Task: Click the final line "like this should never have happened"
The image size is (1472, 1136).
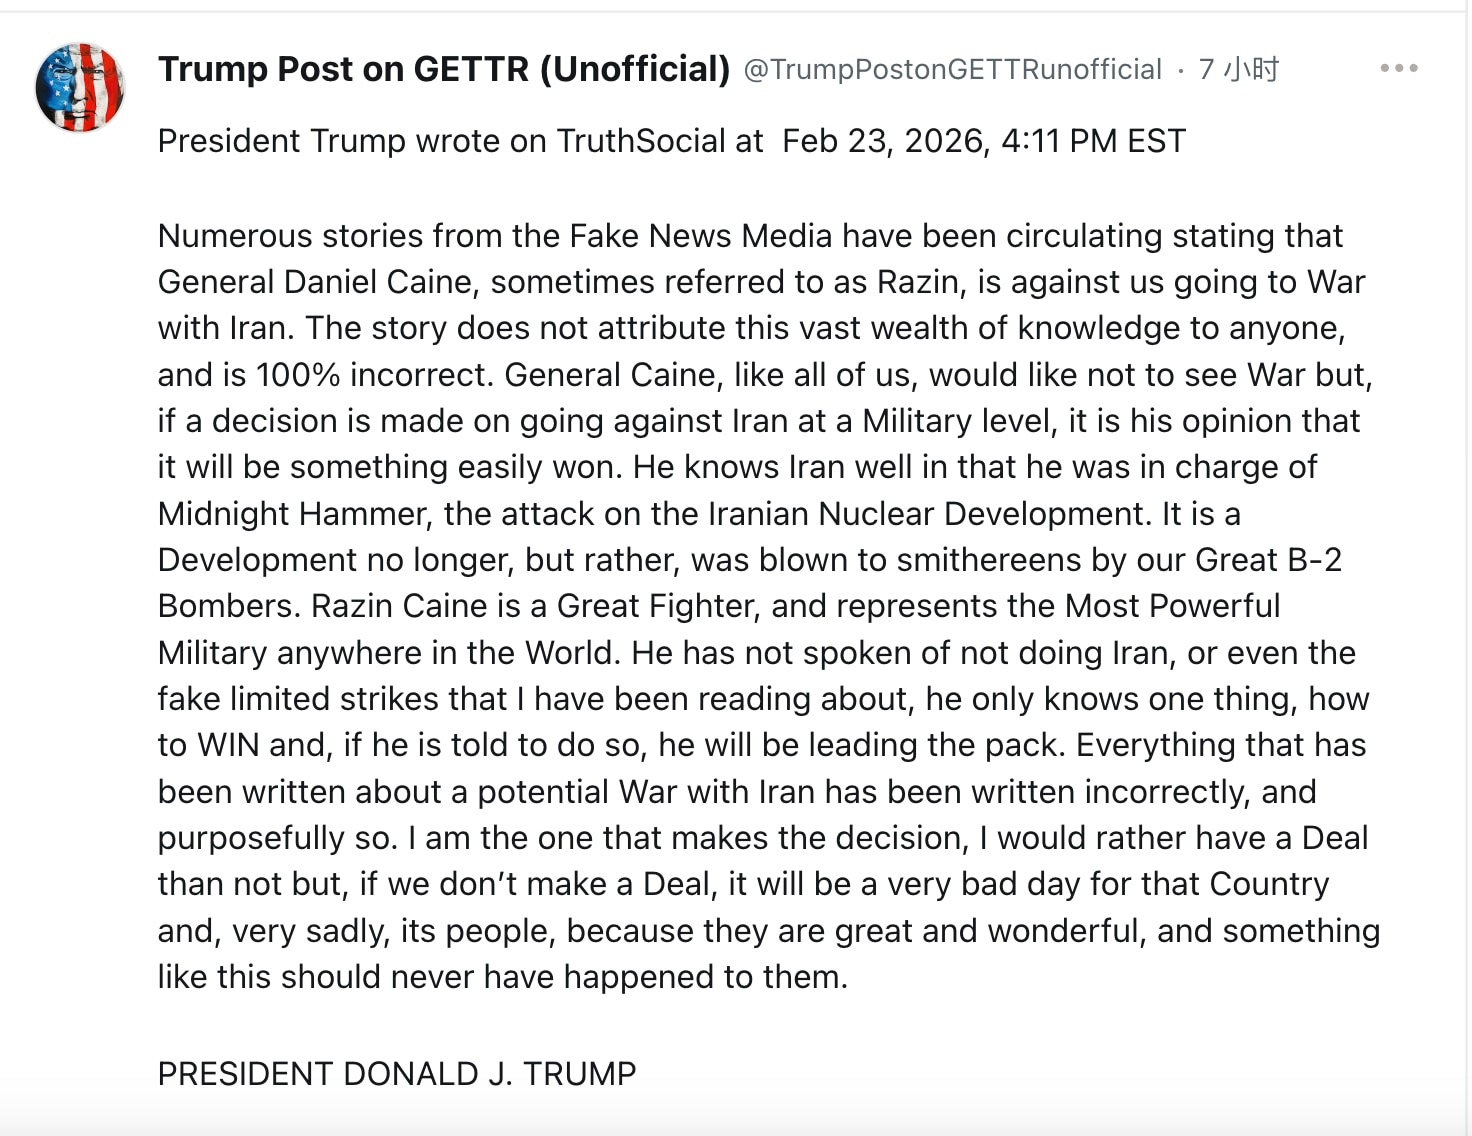Action: [502, 977]
